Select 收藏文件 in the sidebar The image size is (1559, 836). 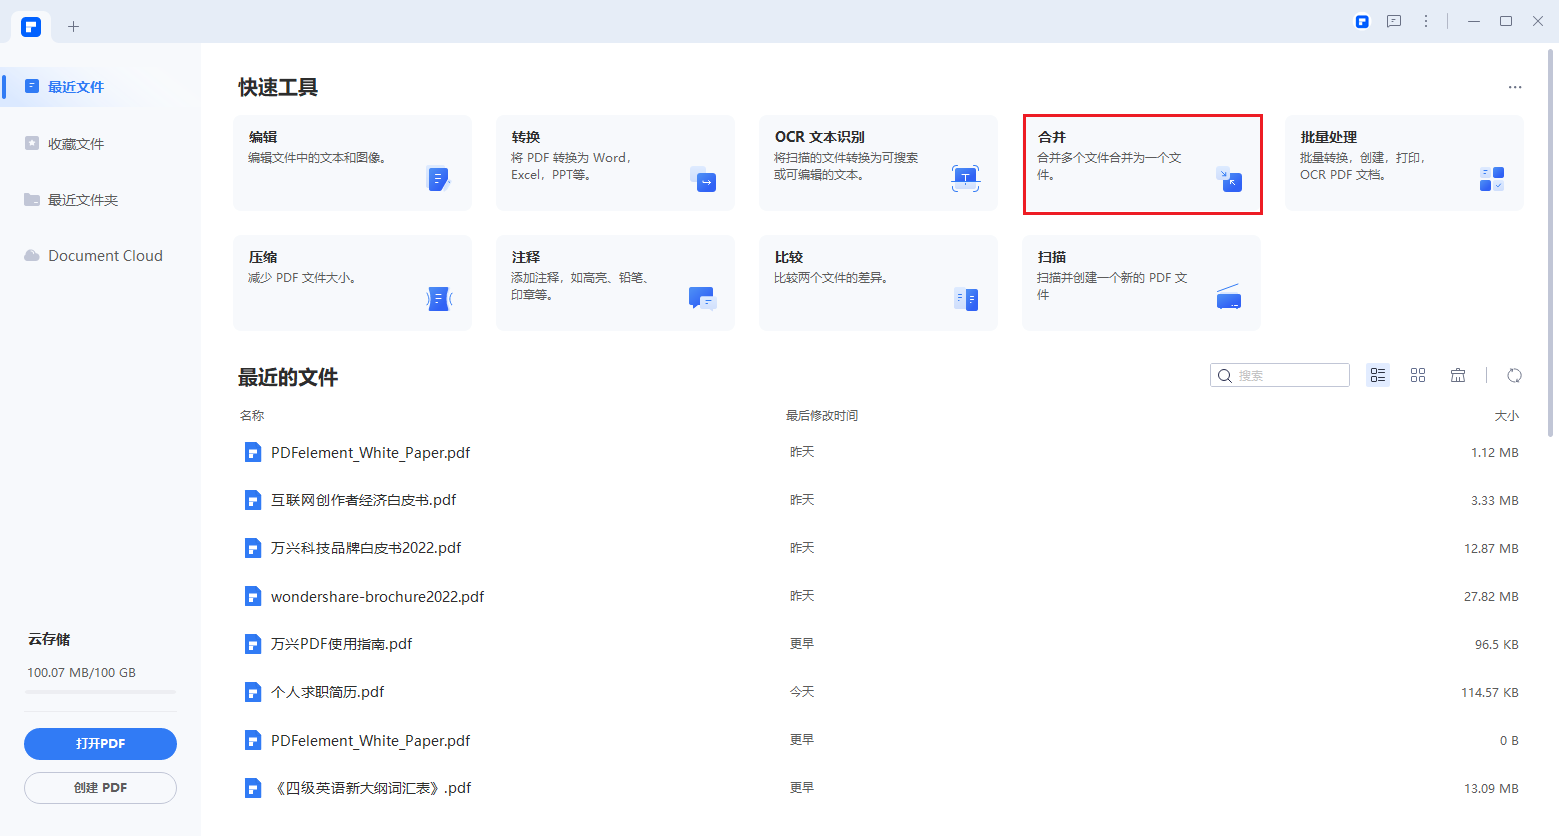point(76,144)
